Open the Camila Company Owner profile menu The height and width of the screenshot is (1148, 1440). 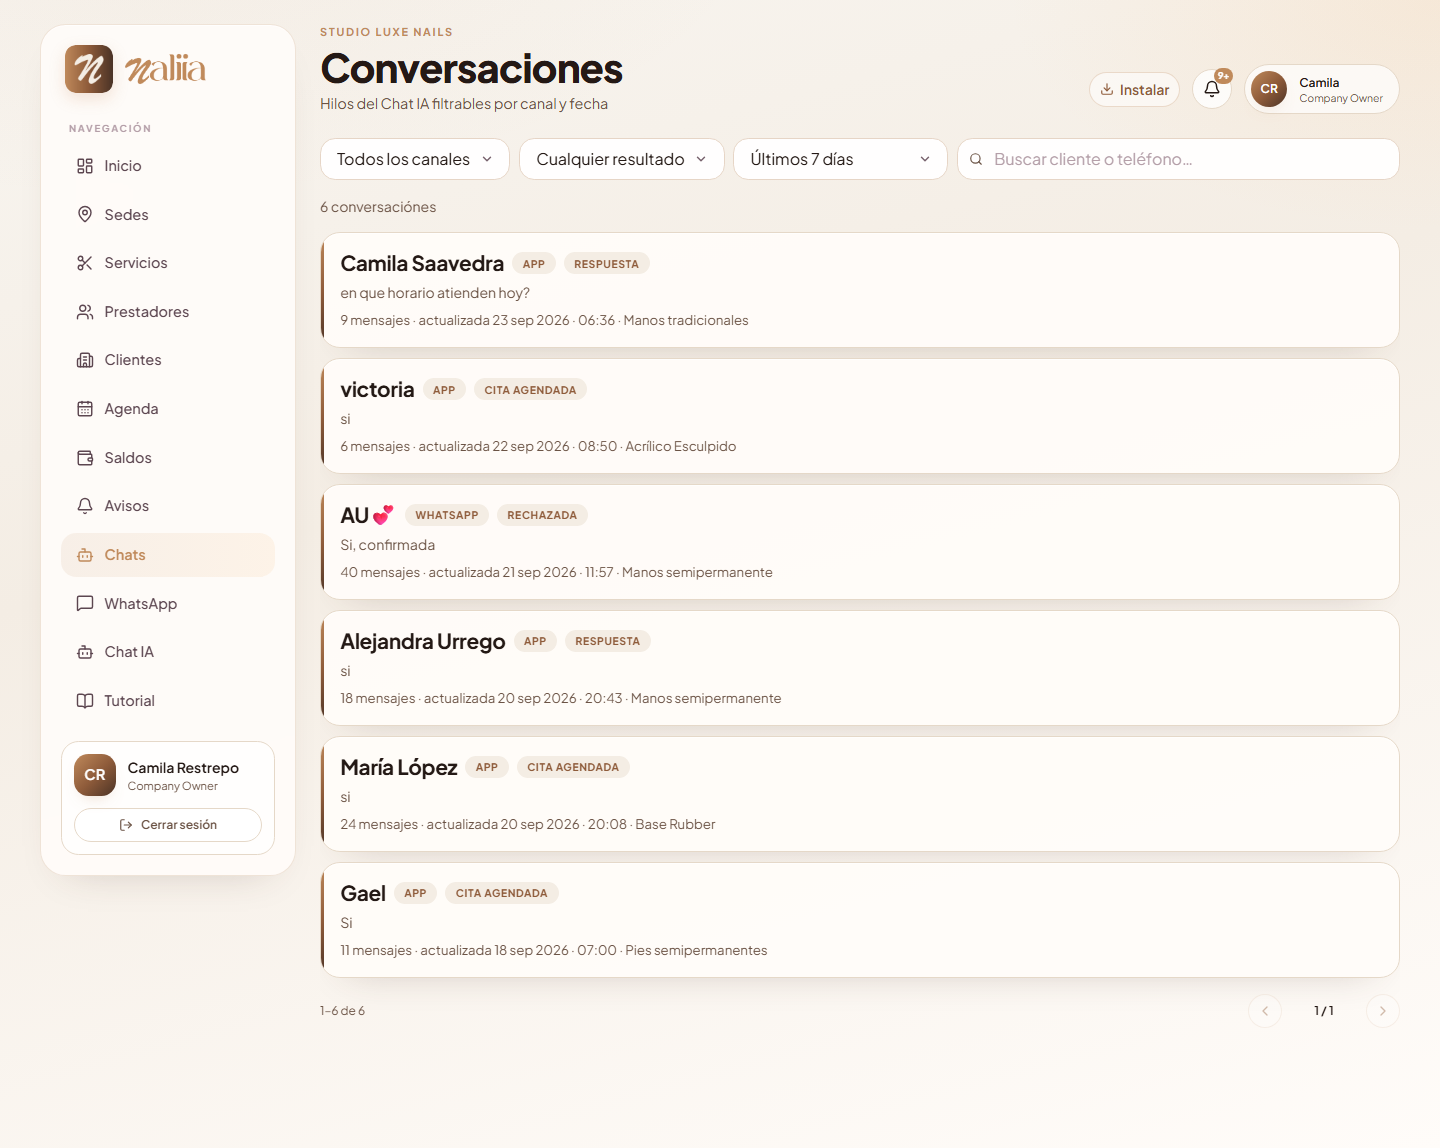pyautogui.click(x=1322, y=89)
